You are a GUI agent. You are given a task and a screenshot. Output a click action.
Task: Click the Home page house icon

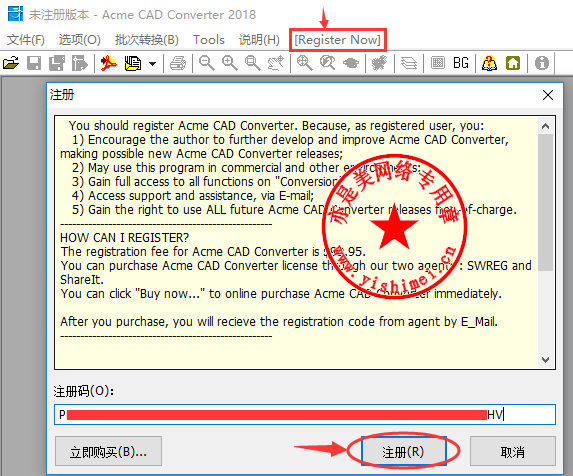coord(513,63)
